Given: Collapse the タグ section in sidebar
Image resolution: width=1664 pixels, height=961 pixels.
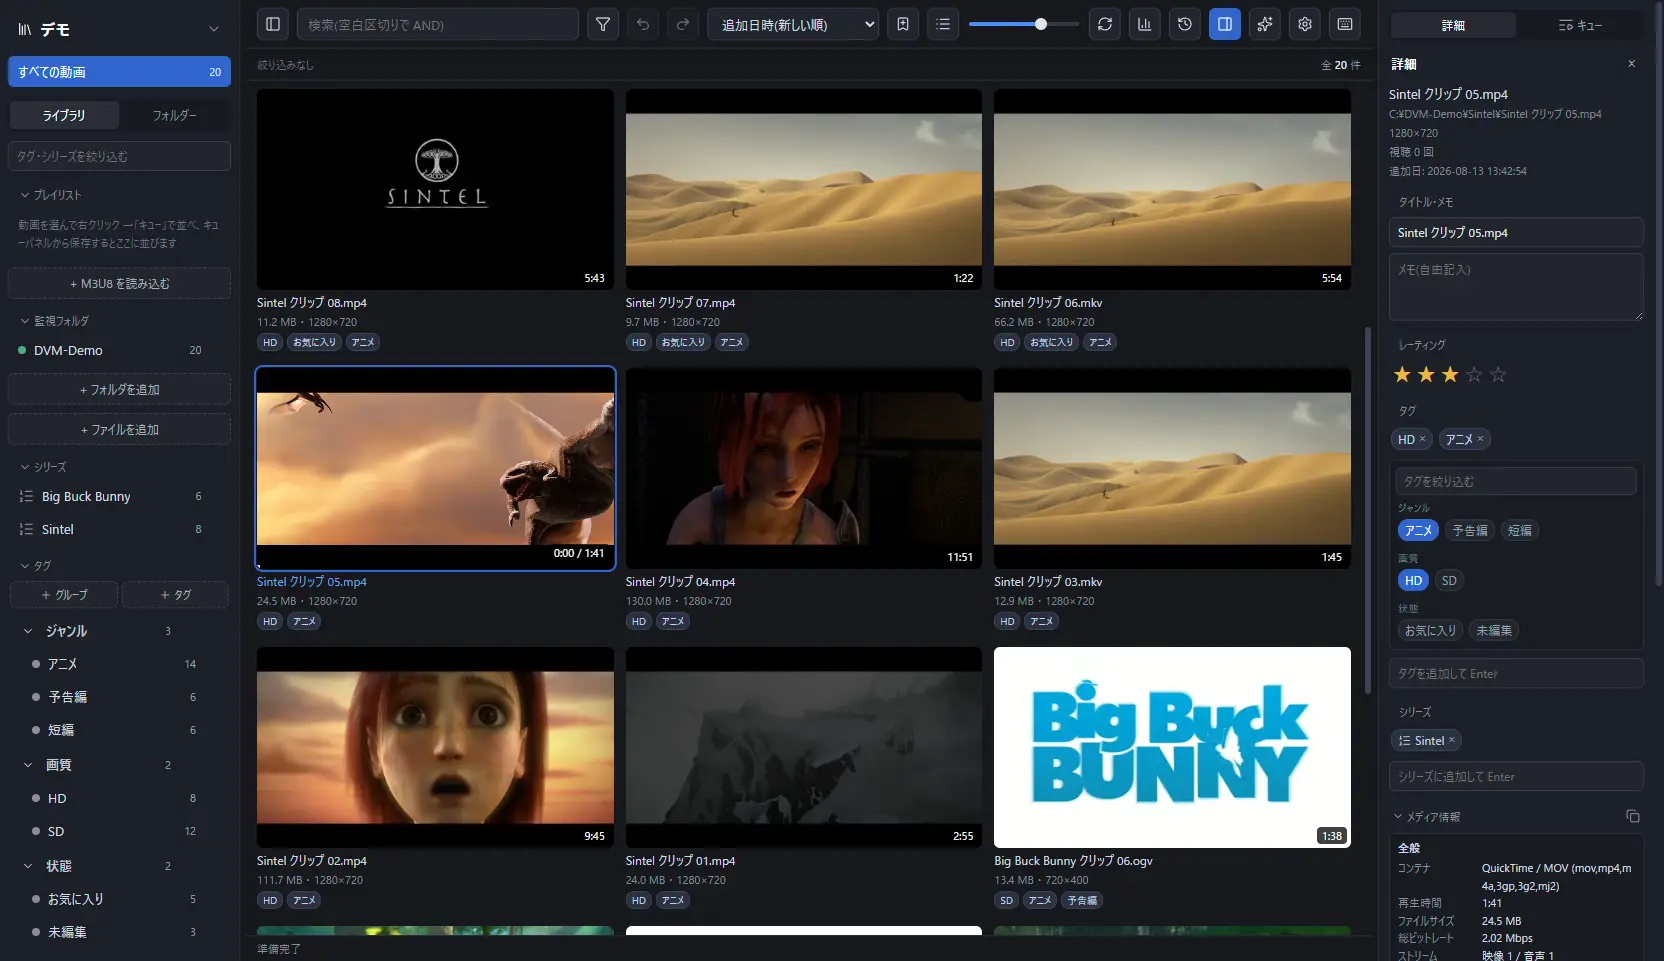Looking at the screenshot, I should coord(36,566).
